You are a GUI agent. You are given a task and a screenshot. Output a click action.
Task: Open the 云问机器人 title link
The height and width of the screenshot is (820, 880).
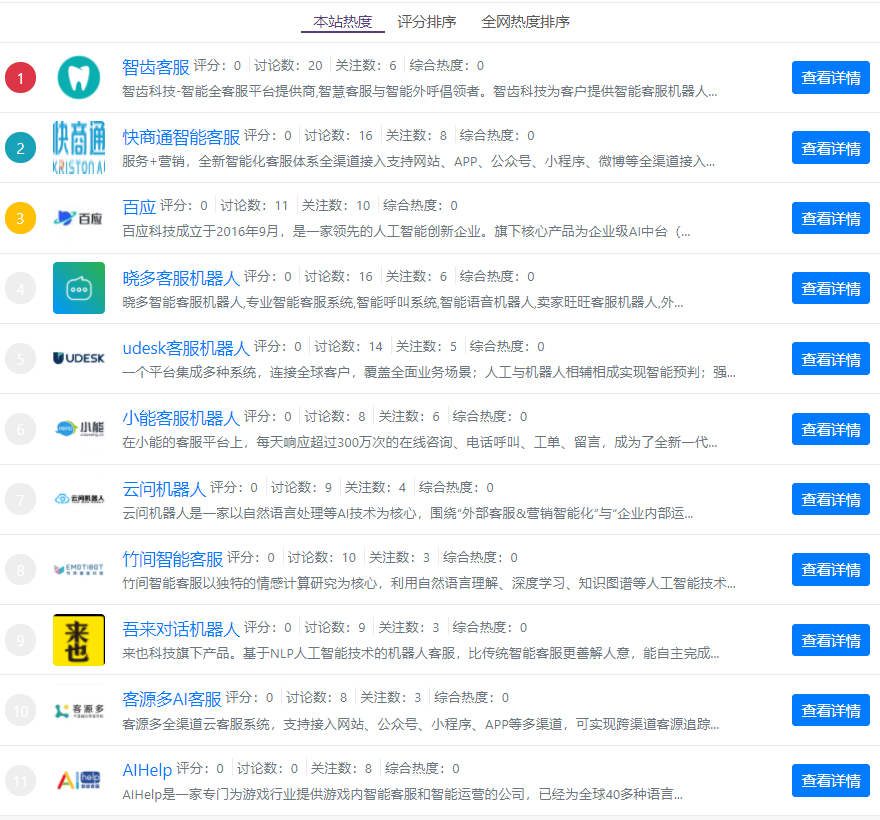coord(164,489)
